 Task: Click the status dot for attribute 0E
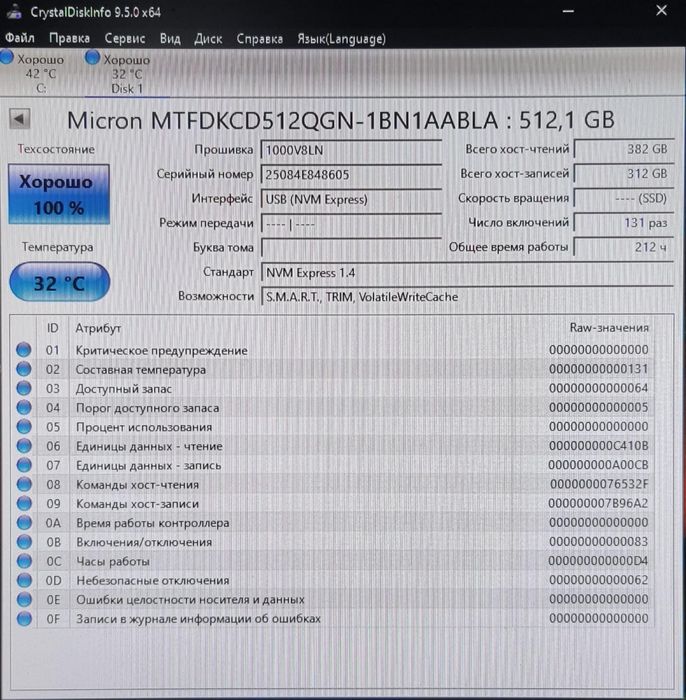point(24,599)
